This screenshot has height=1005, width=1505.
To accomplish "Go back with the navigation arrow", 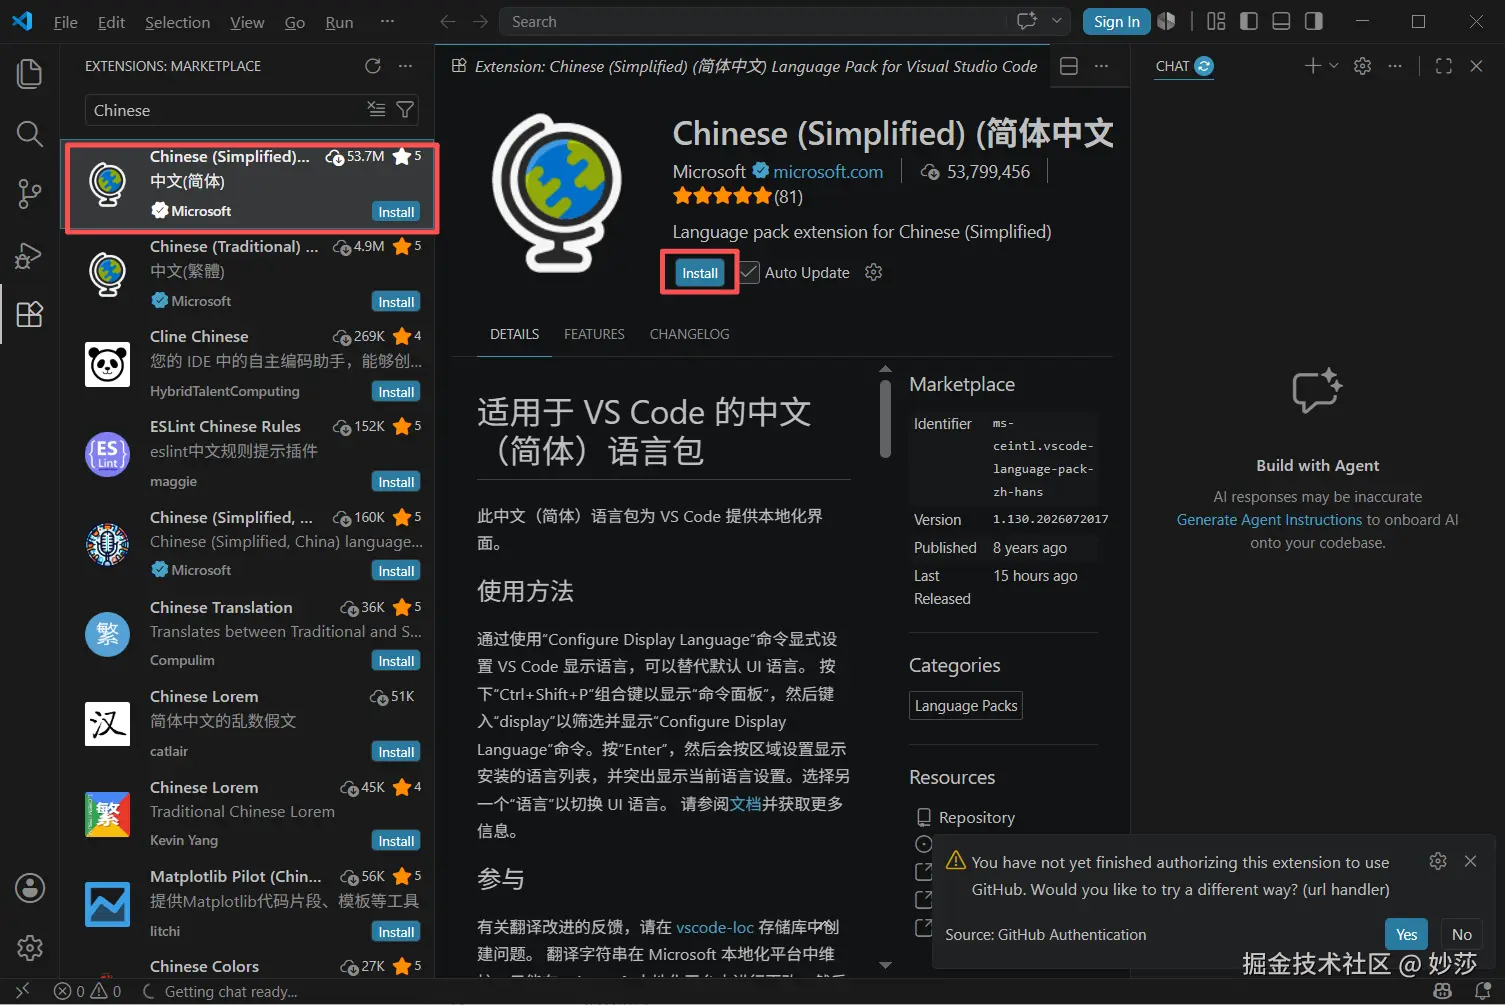I will (448, 21).
